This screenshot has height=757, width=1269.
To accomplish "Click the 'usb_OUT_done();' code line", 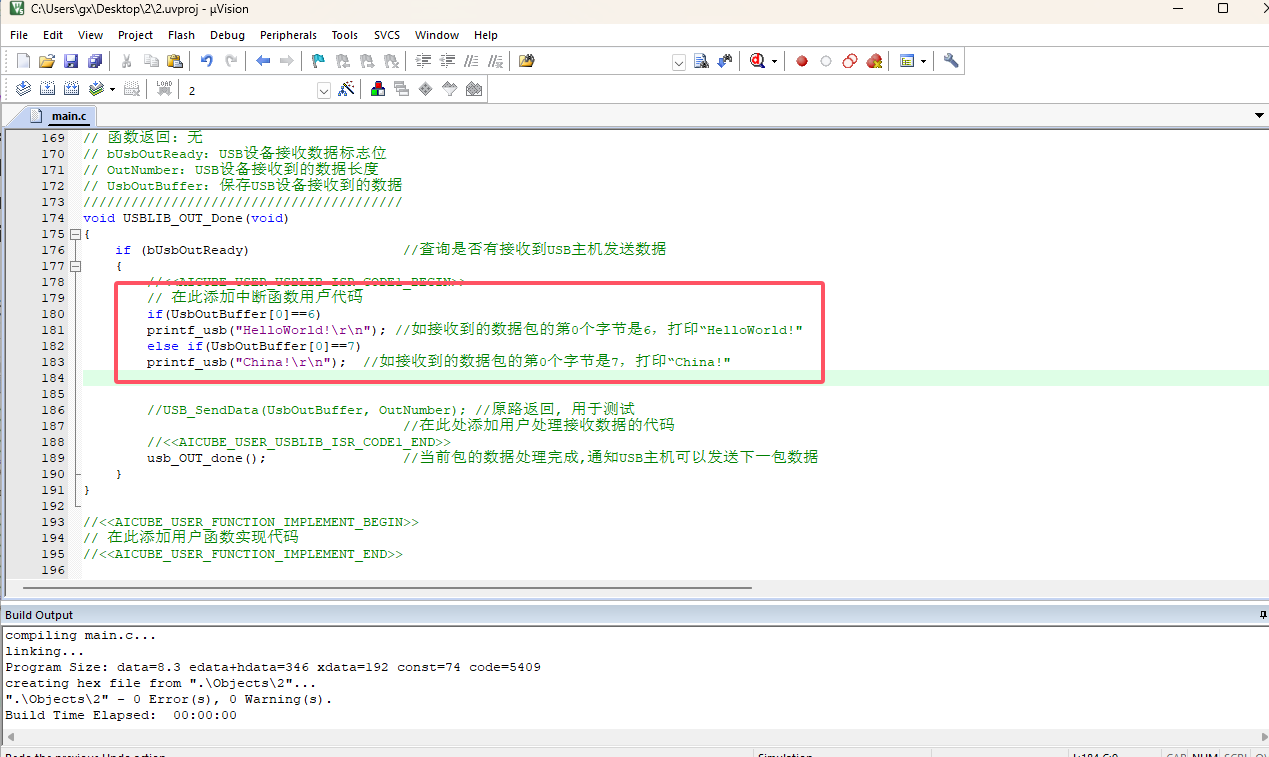I will pyautogui.click(x=207, y=458).
